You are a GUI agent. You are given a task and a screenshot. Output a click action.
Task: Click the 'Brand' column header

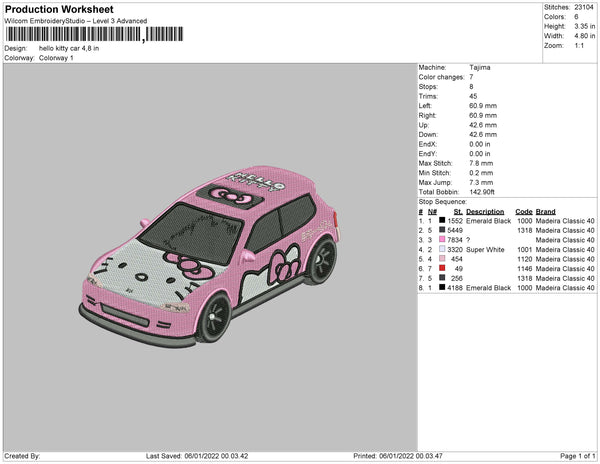click(545, 212)
